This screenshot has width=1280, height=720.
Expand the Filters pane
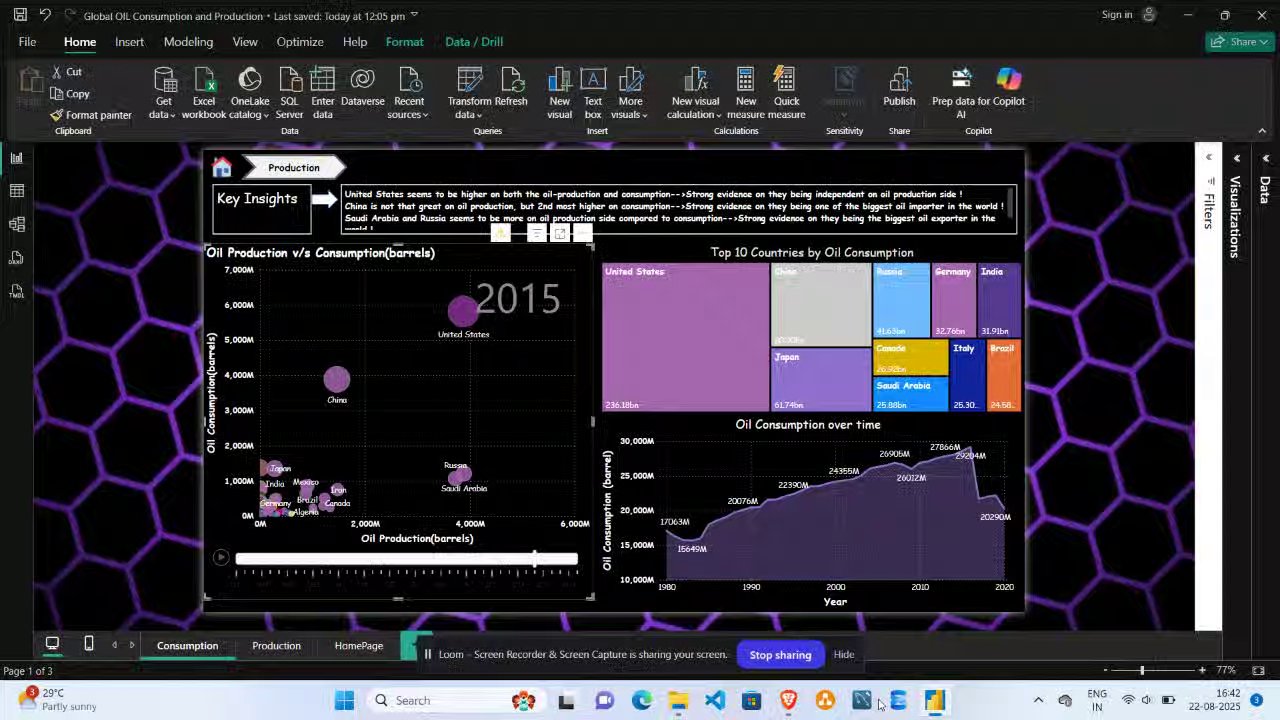1208,158
